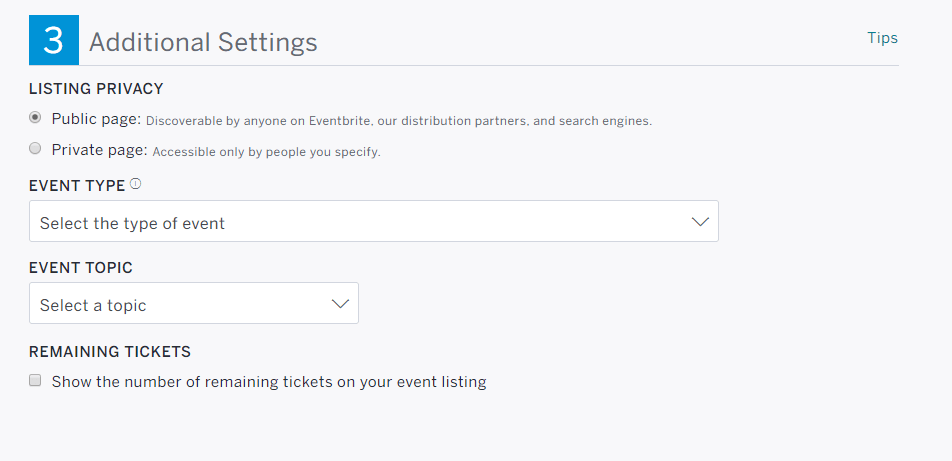Select the Public page radio button
952x461 pixels.
coord(35,118)
